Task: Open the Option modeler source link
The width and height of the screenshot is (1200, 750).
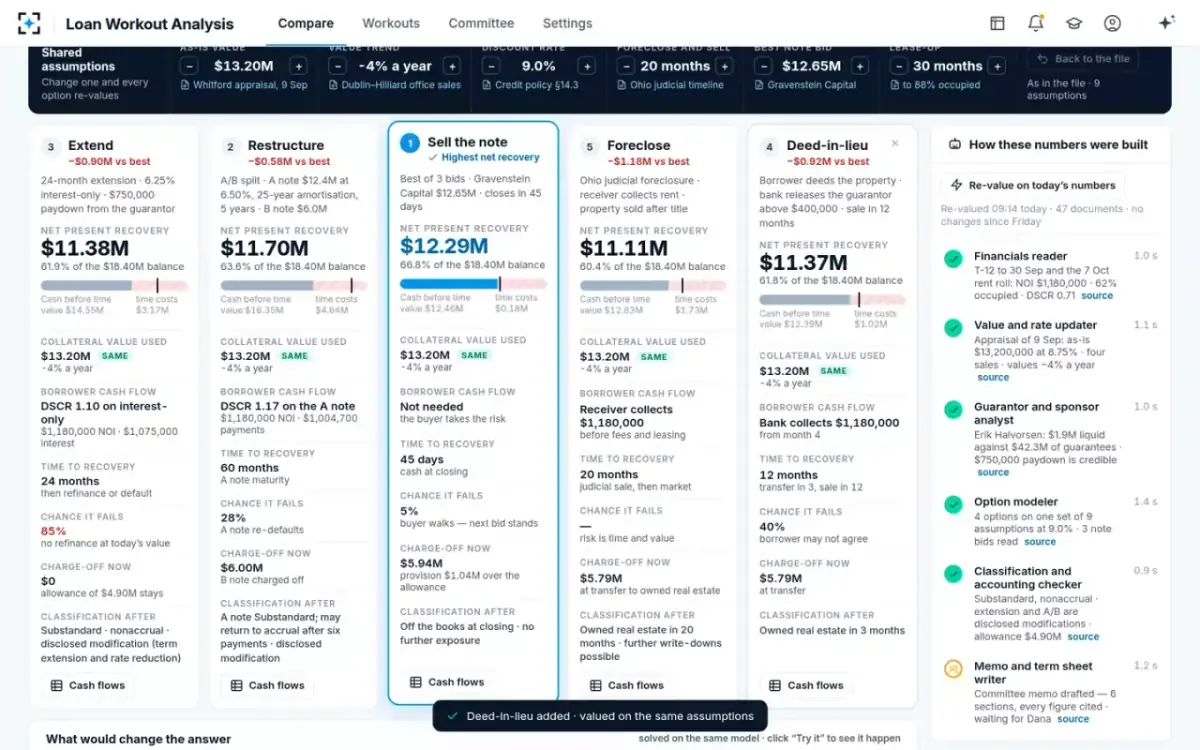Action: point(1040,542)
